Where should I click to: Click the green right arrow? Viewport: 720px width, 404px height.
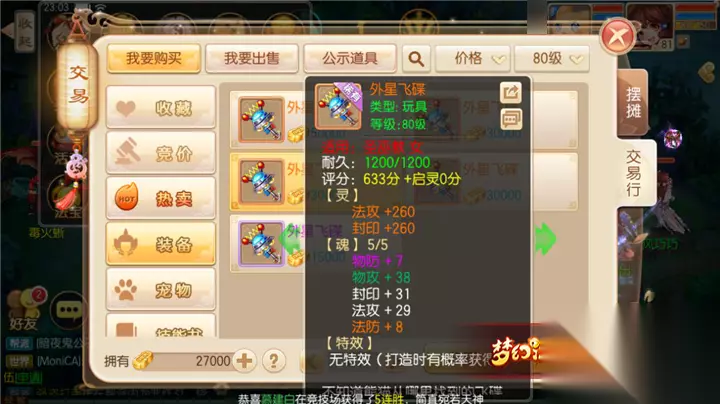click(x=545, y=239)
